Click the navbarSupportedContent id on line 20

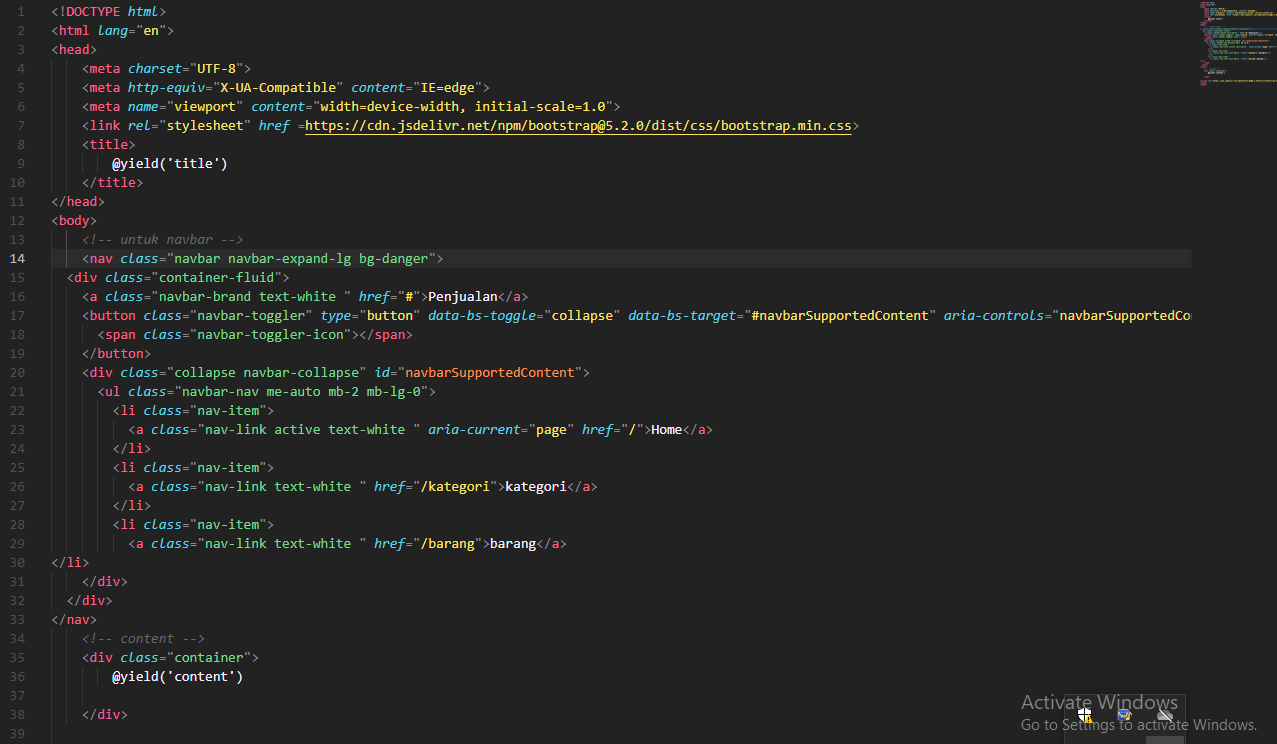[489, 372]
